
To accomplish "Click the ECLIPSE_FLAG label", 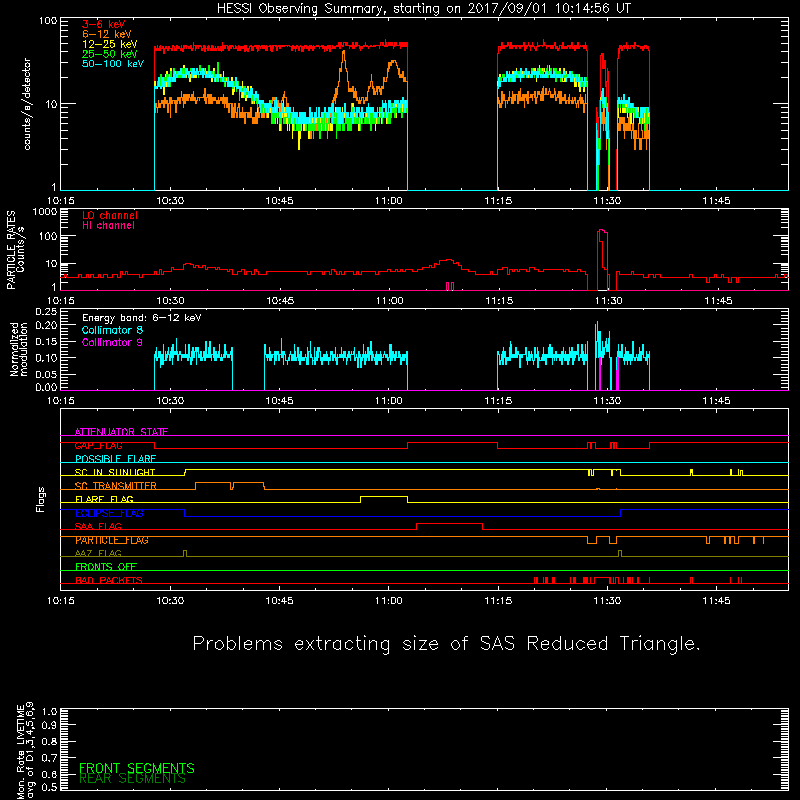I will pyautogui.click(x=109, y=513).
